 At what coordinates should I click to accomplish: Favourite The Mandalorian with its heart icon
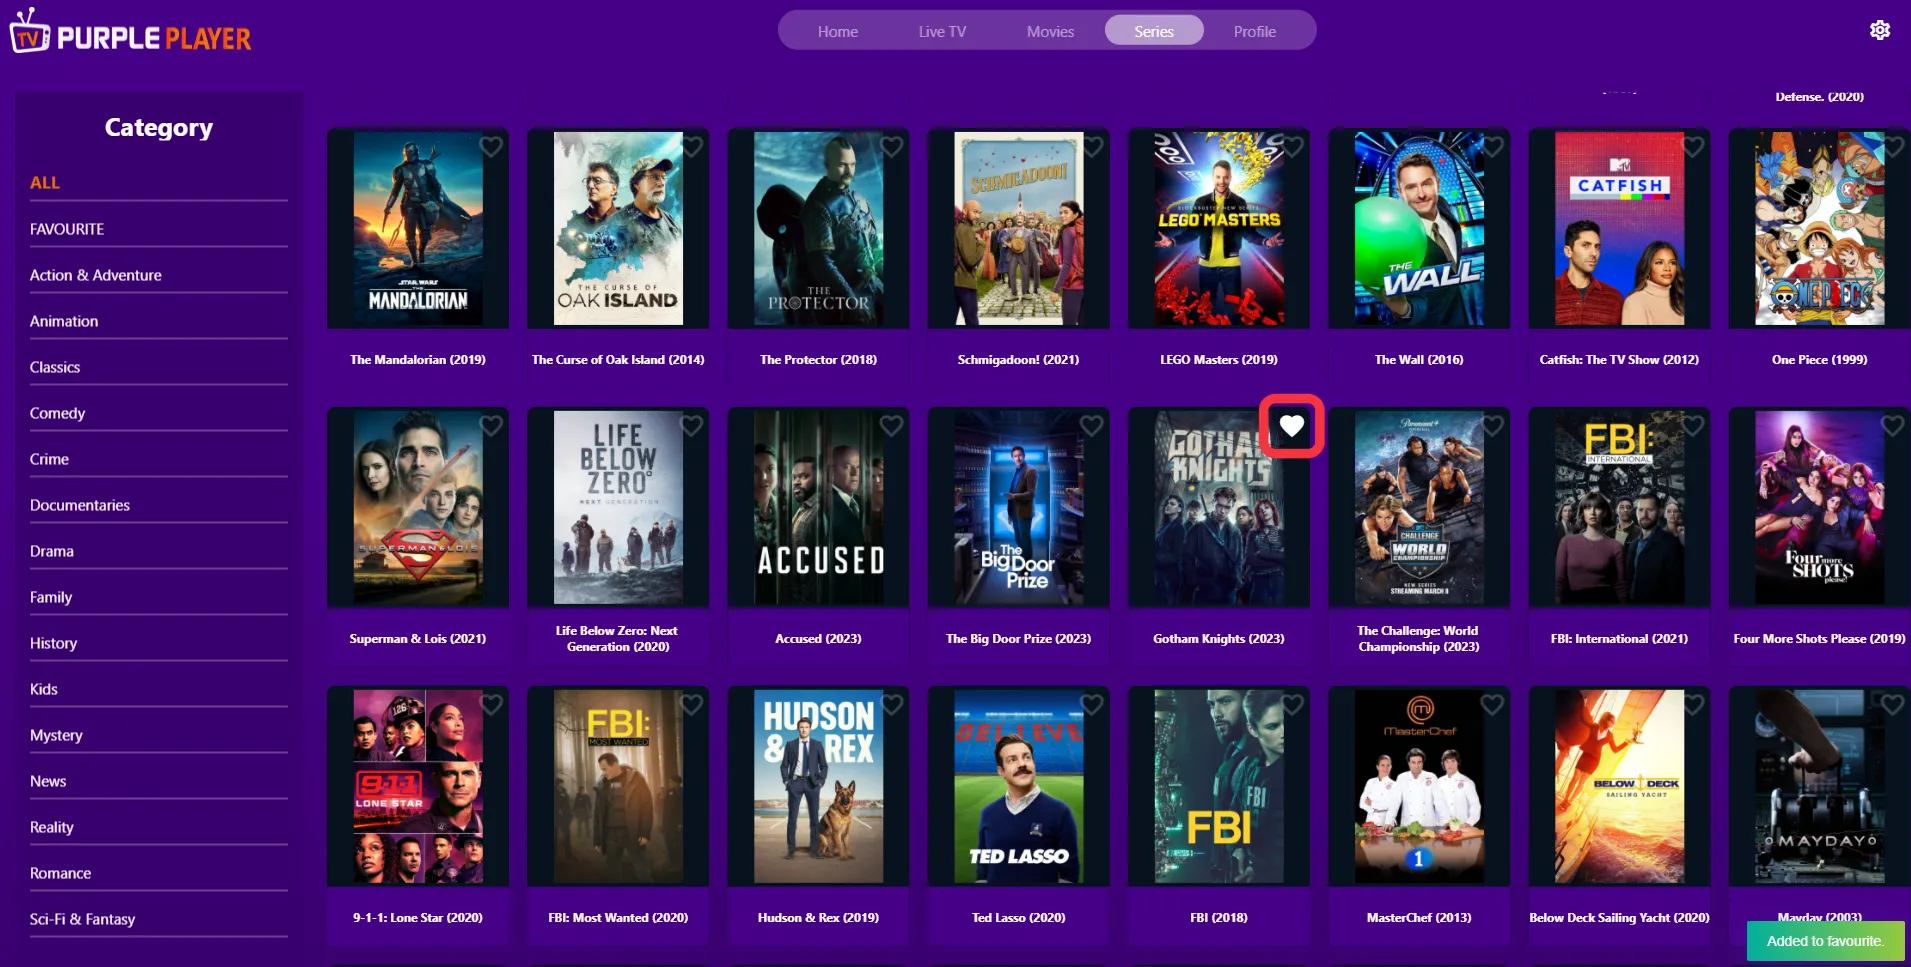click(491, 147)
